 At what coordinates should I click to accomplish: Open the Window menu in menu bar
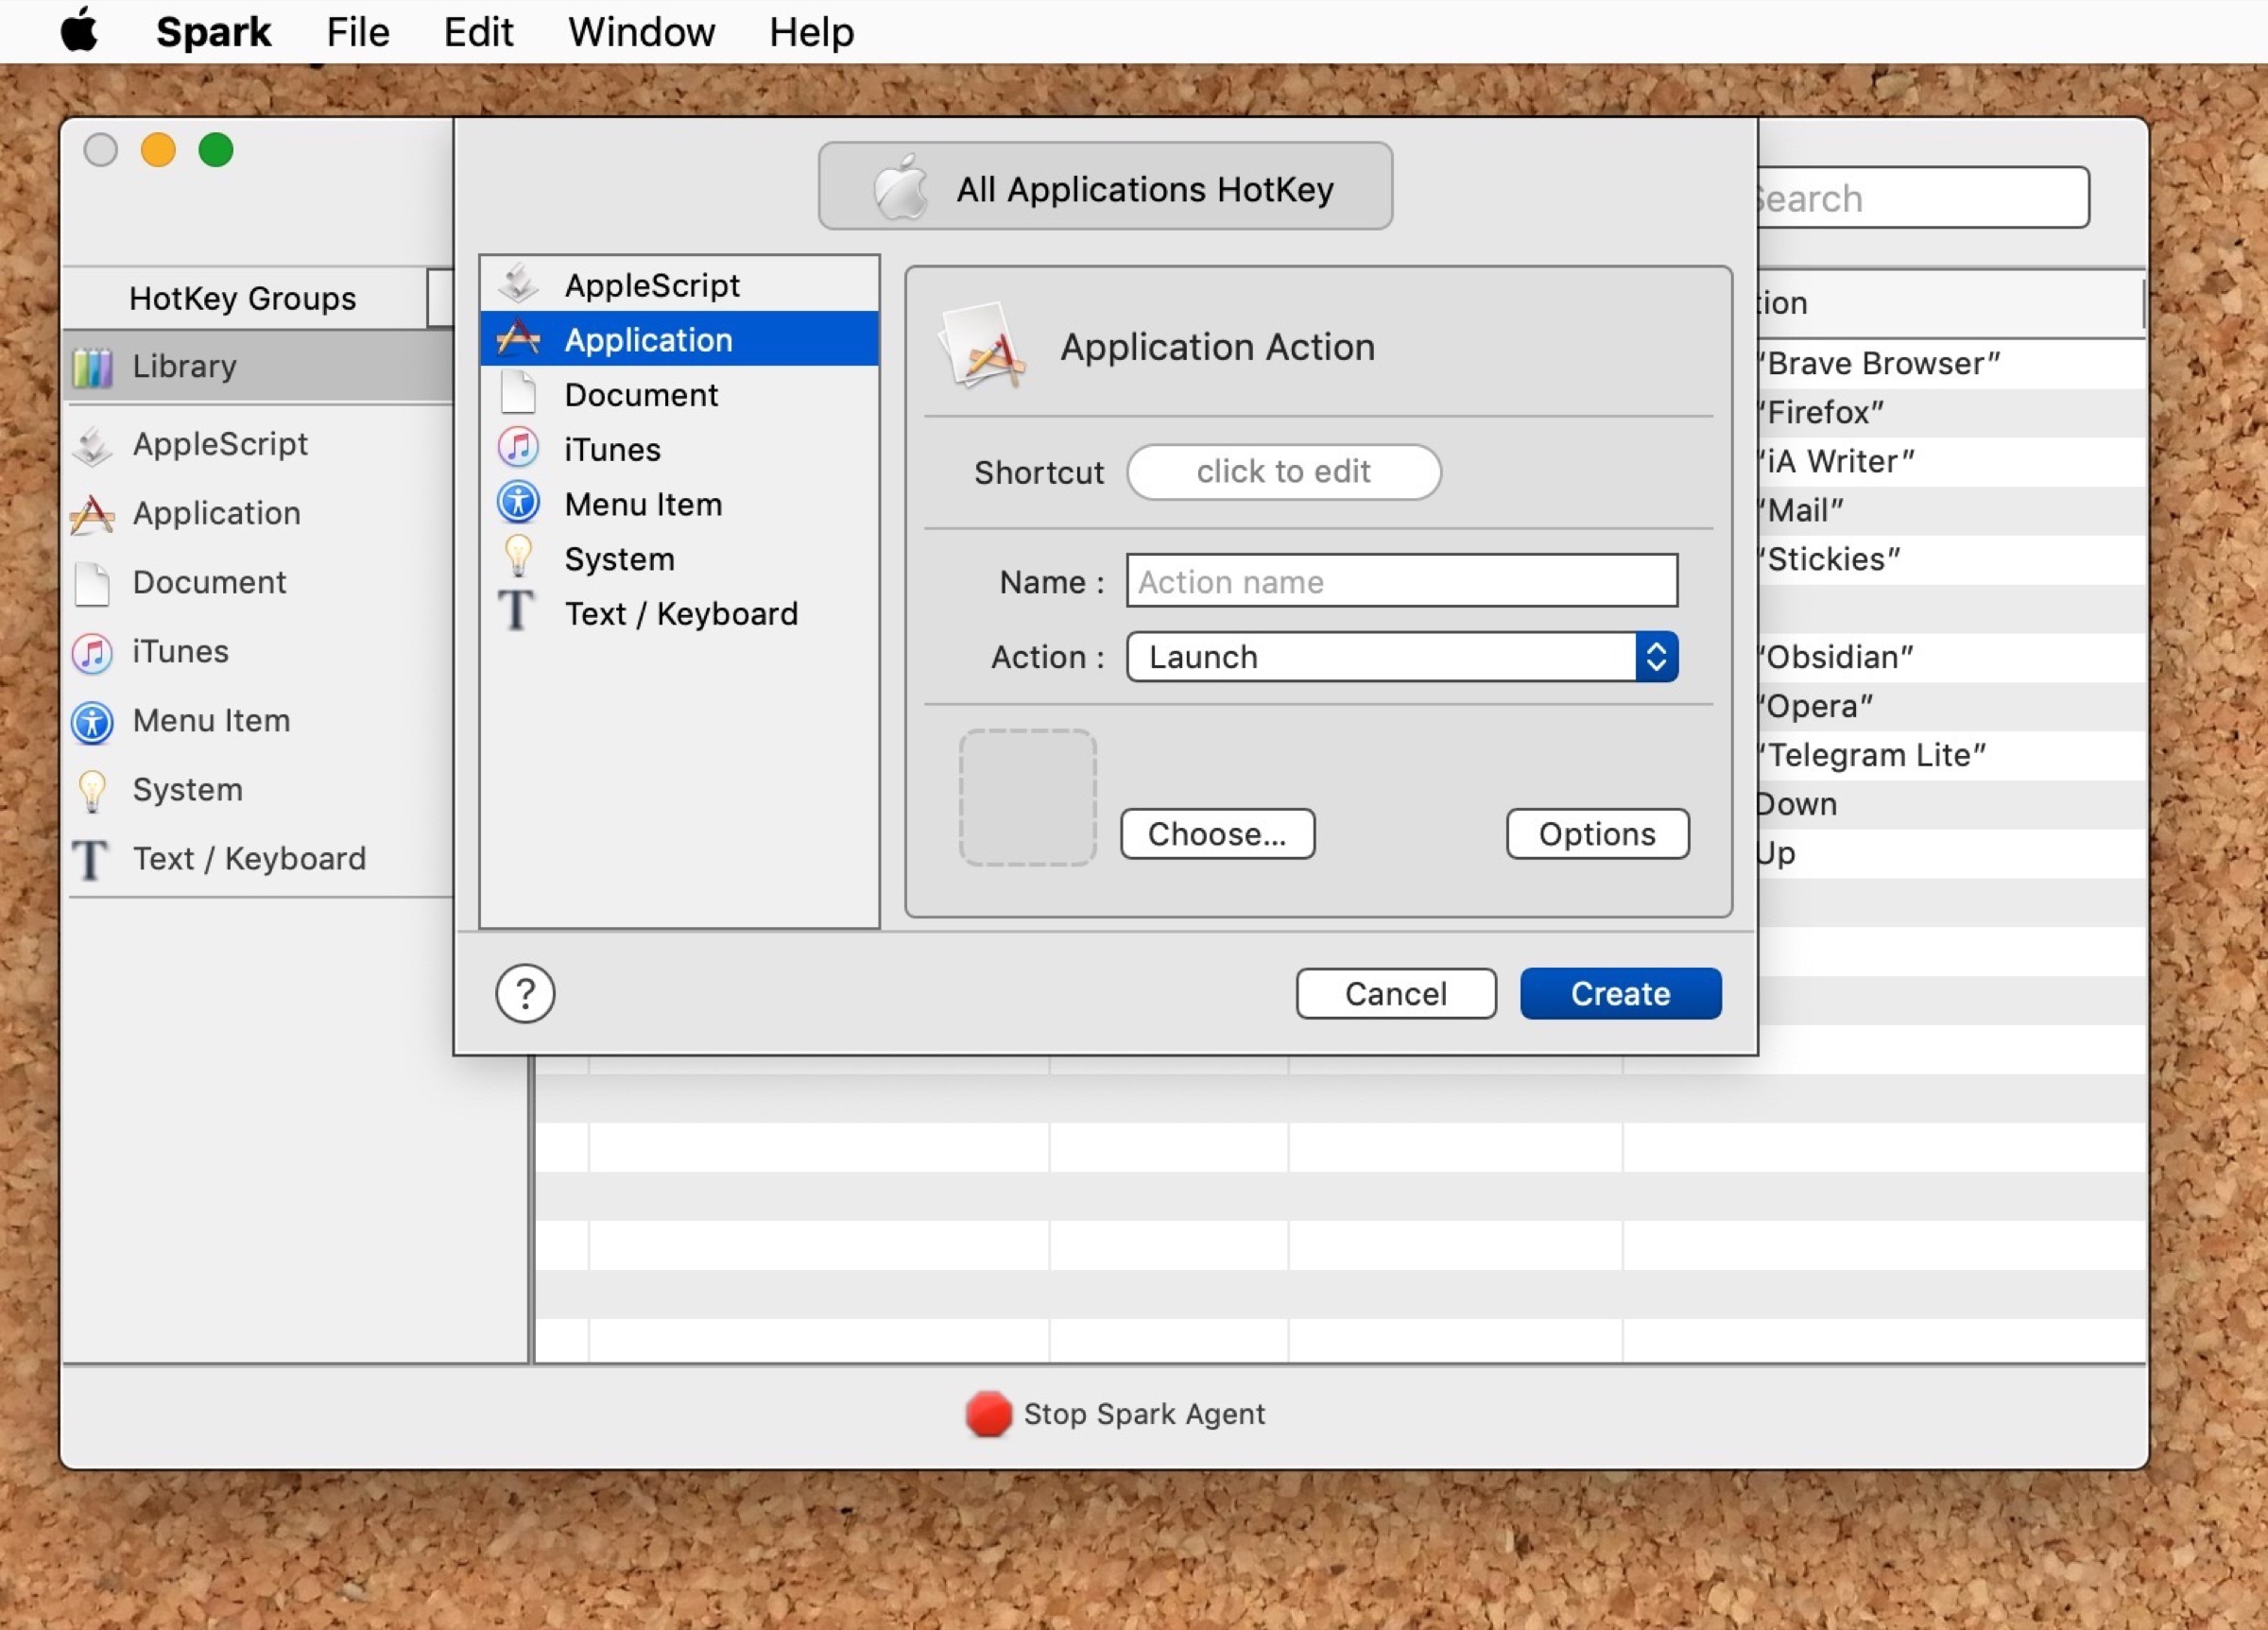[640, 32]
